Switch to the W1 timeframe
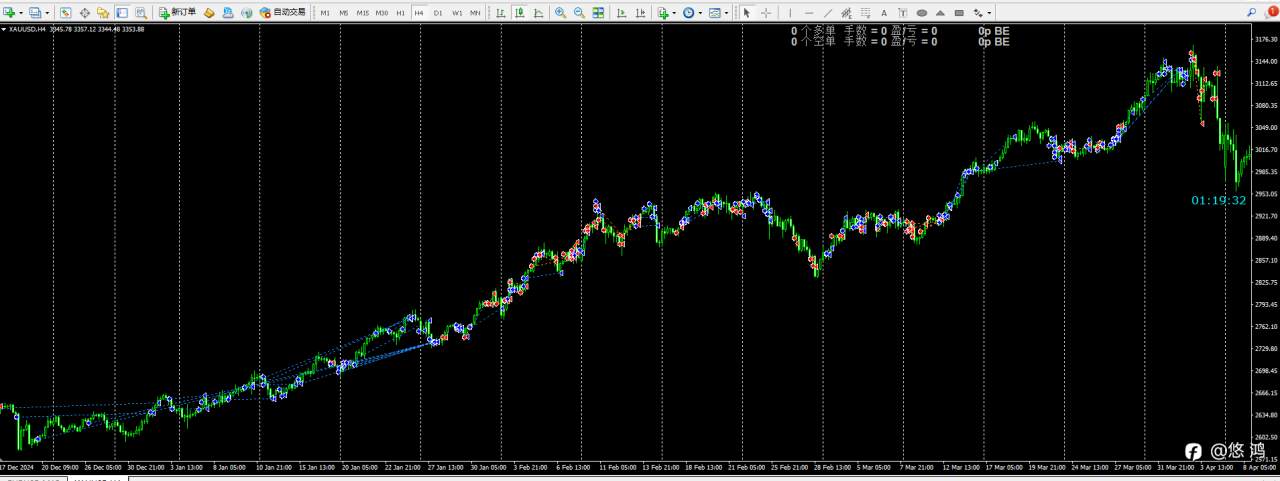The width and height of the screenshot is (1280, 481). tap(457, 13)
